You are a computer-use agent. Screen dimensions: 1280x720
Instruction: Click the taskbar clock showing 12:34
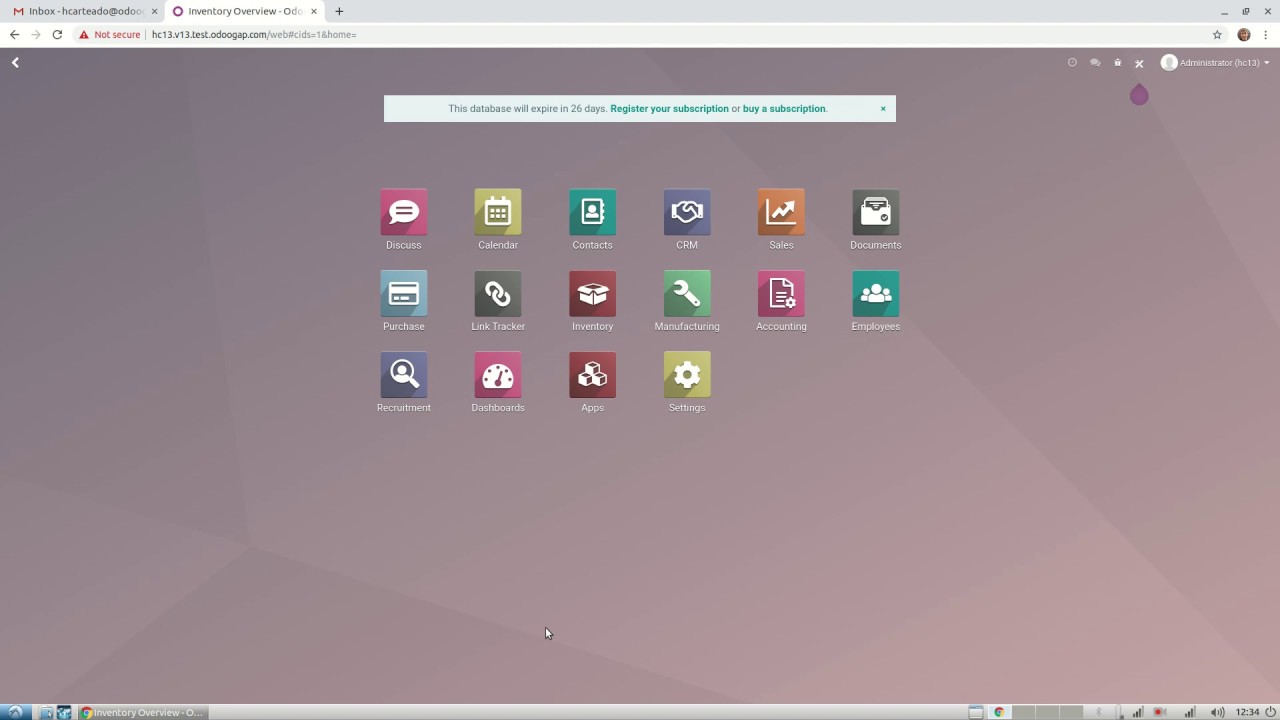click(1247, 712)
